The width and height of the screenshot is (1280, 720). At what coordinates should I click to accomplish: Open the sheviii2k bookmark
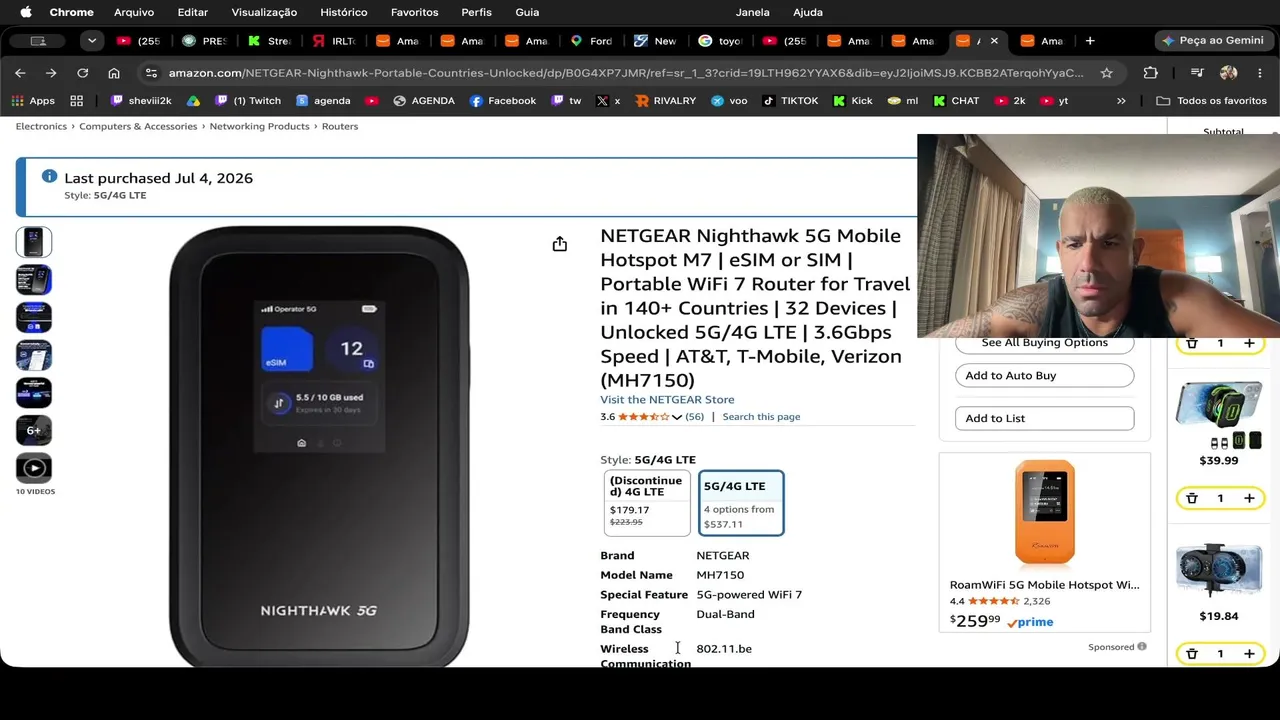[141, 101]
